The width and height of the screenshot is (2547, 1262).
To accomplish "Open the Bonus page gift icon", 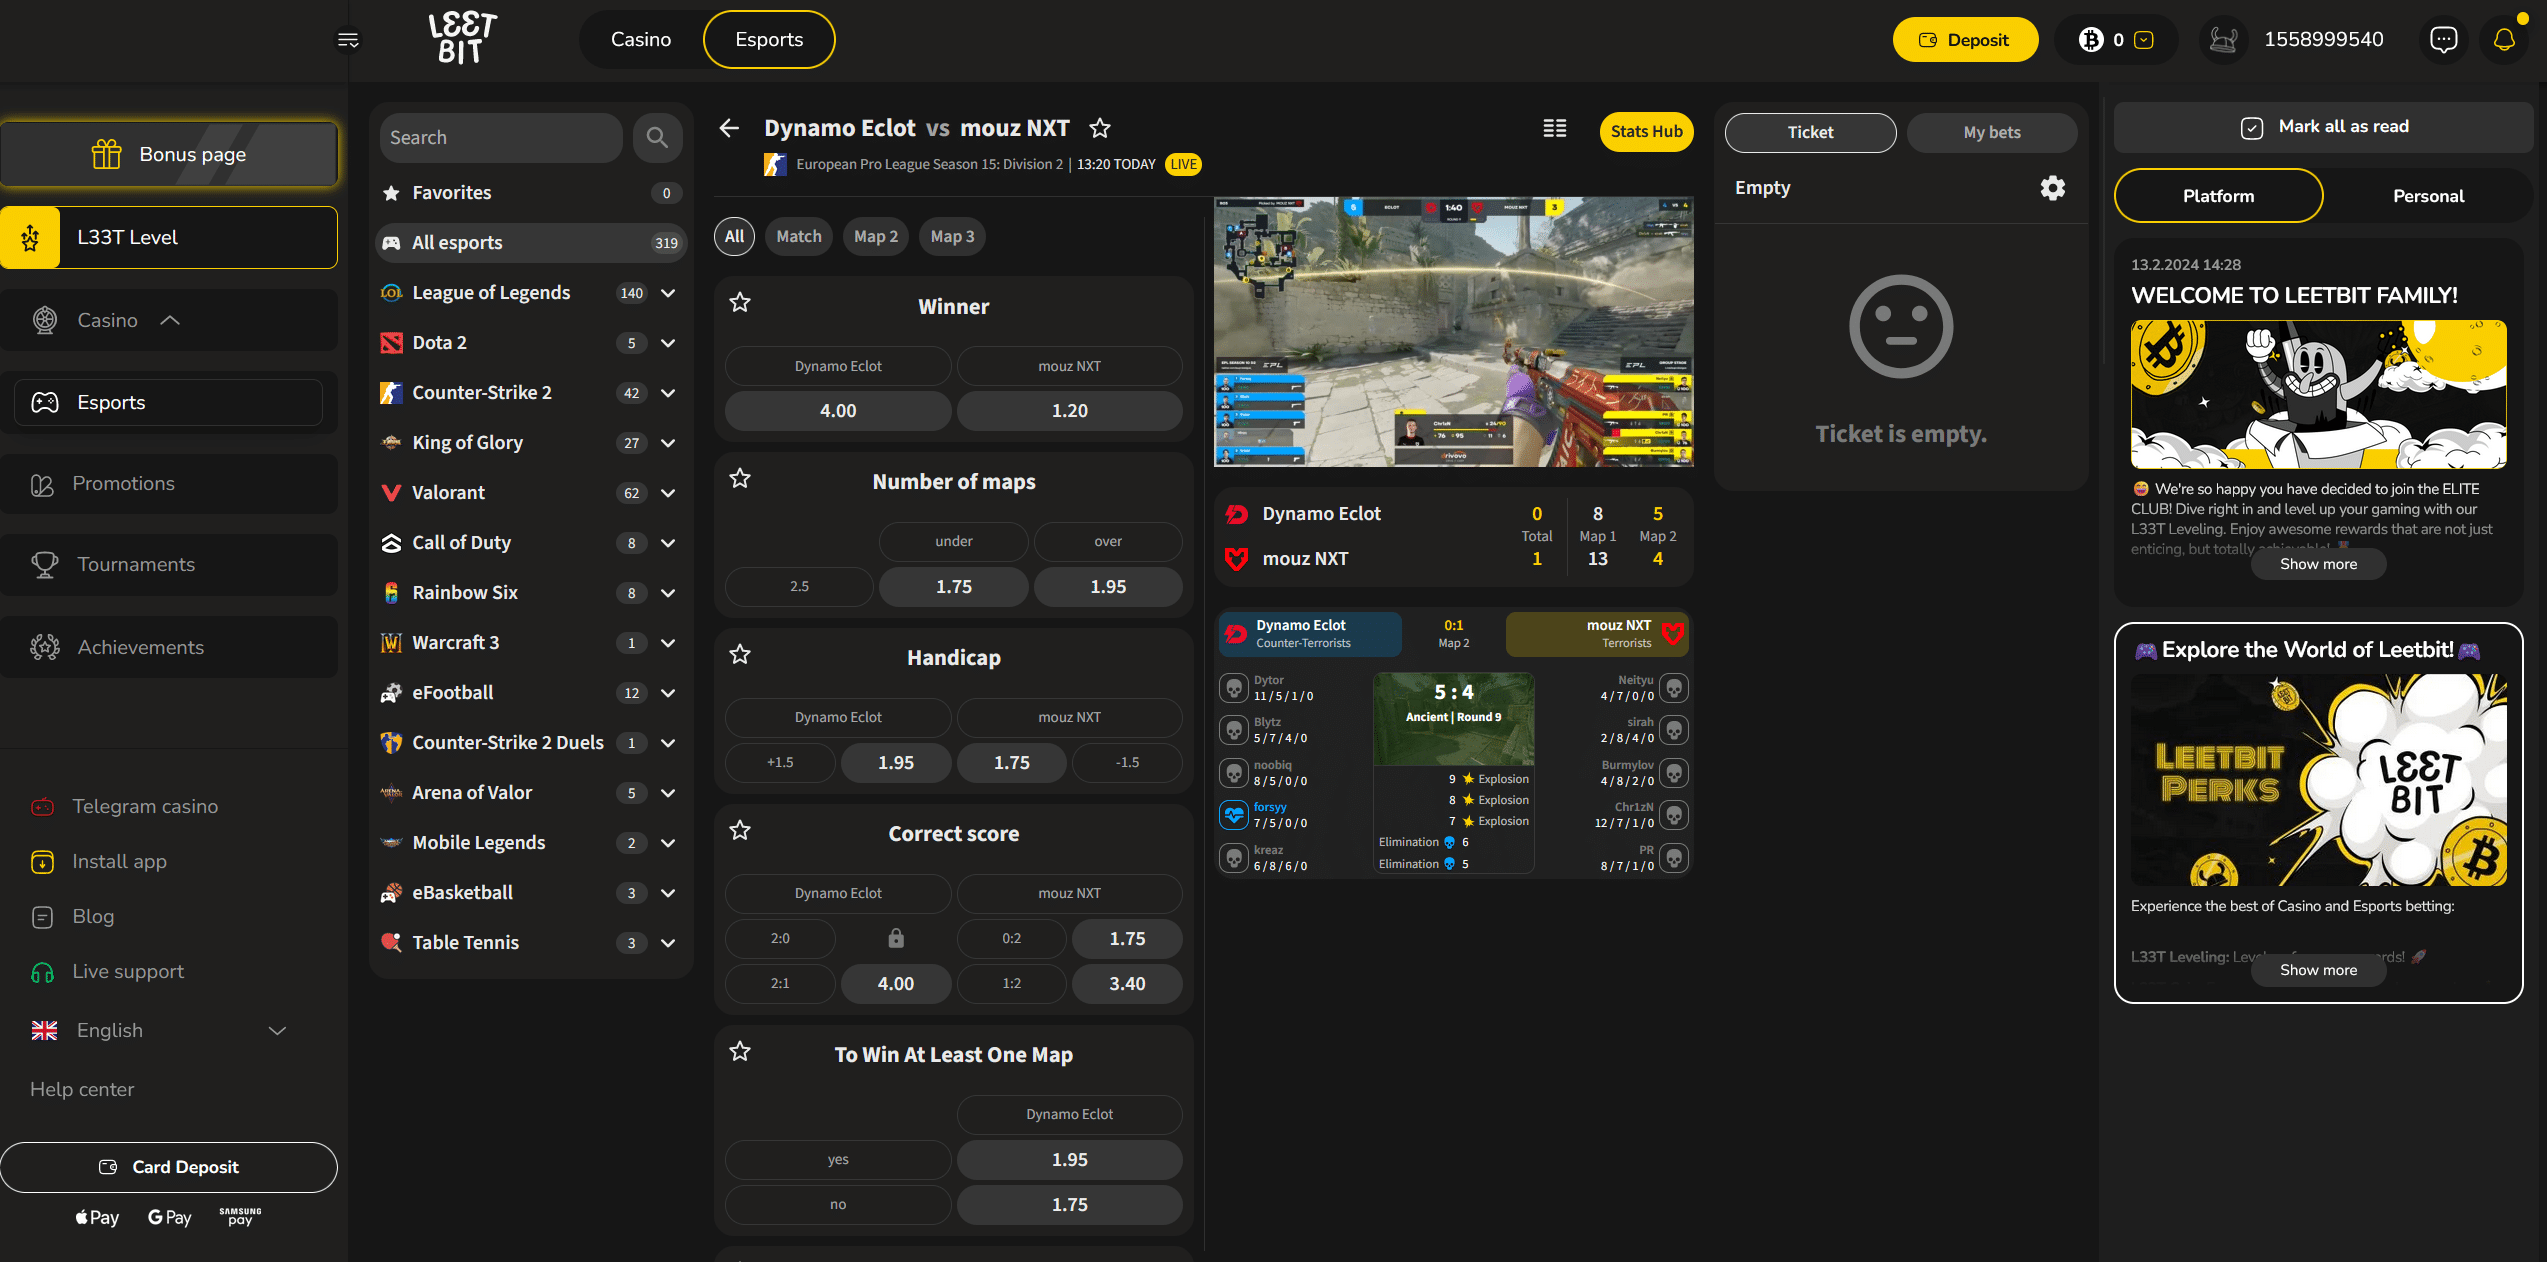I will coord(106,153).
